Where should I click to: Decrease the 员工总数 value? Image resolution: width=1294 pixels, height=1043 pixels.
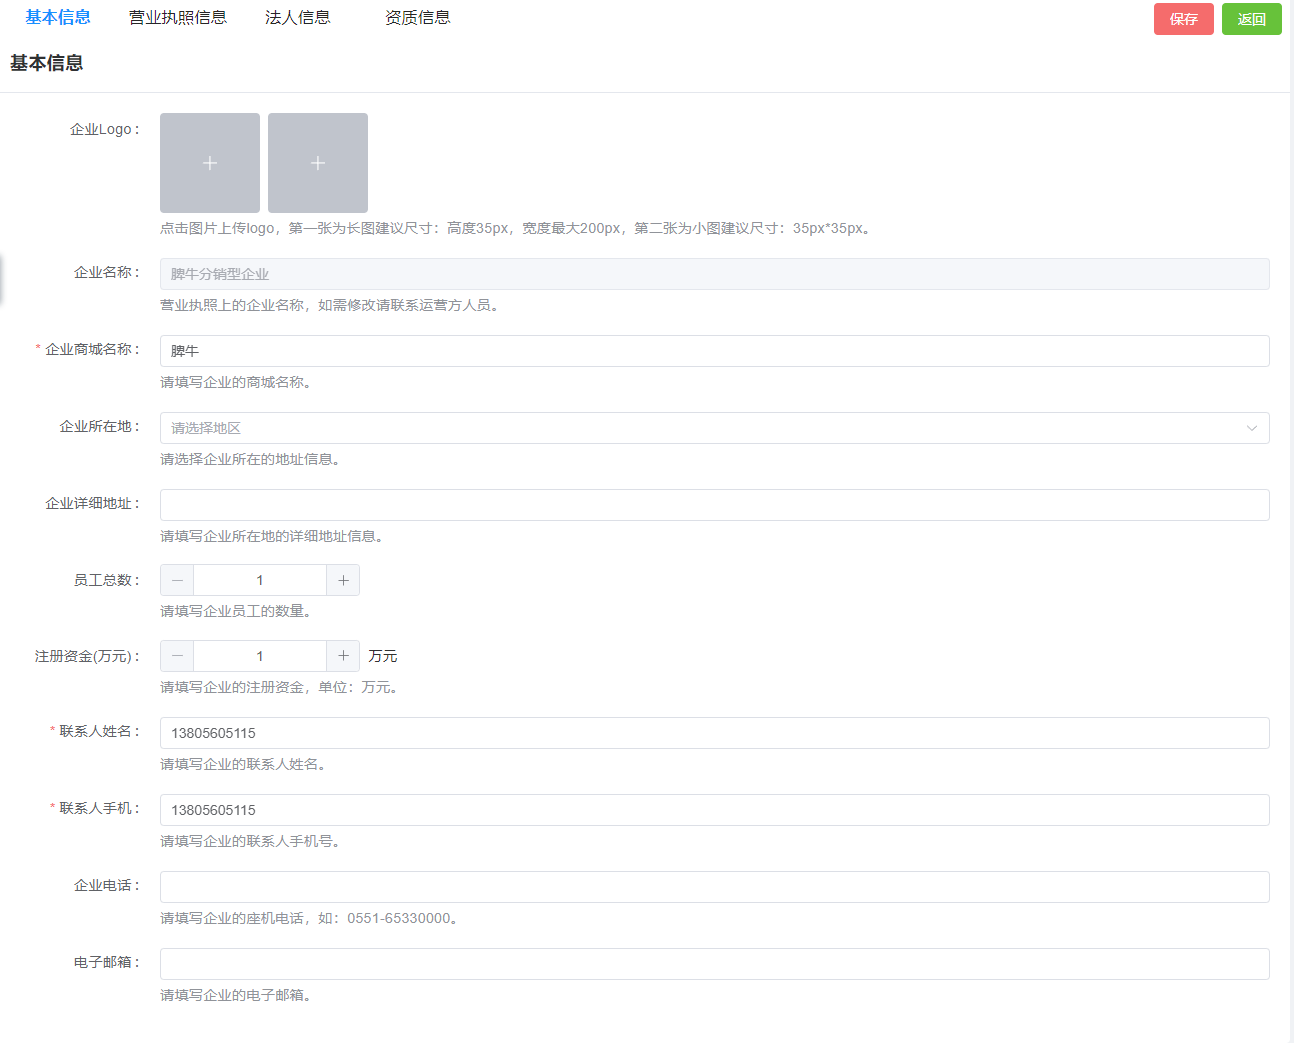click(x=177, y=580)
